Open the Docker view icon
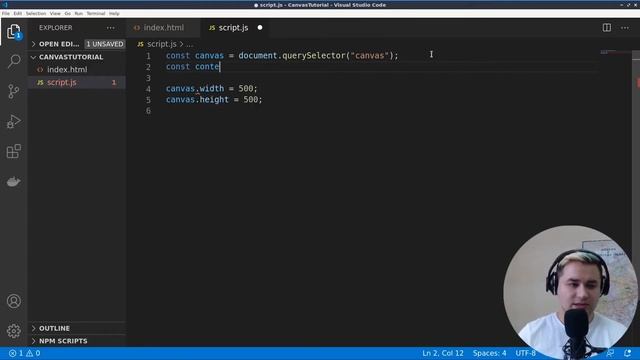Screen dimensions: 640x360 coord(13,181)
